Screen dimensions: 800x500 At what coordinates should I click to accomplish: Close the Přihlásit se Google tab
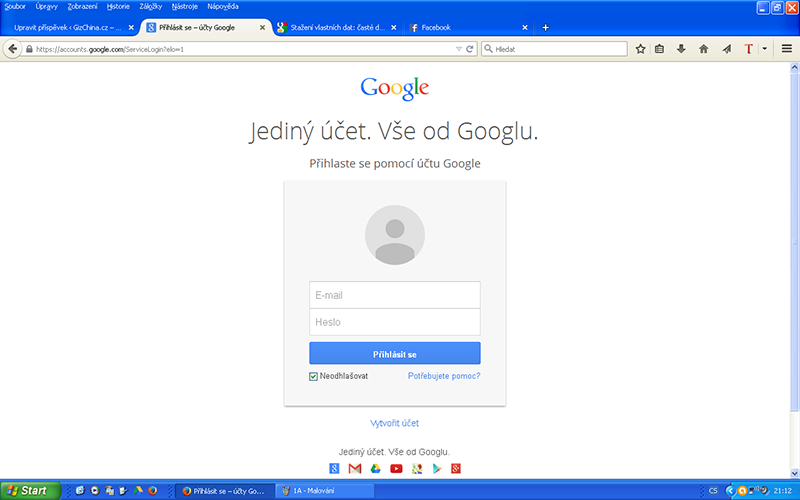click(262, 28)
